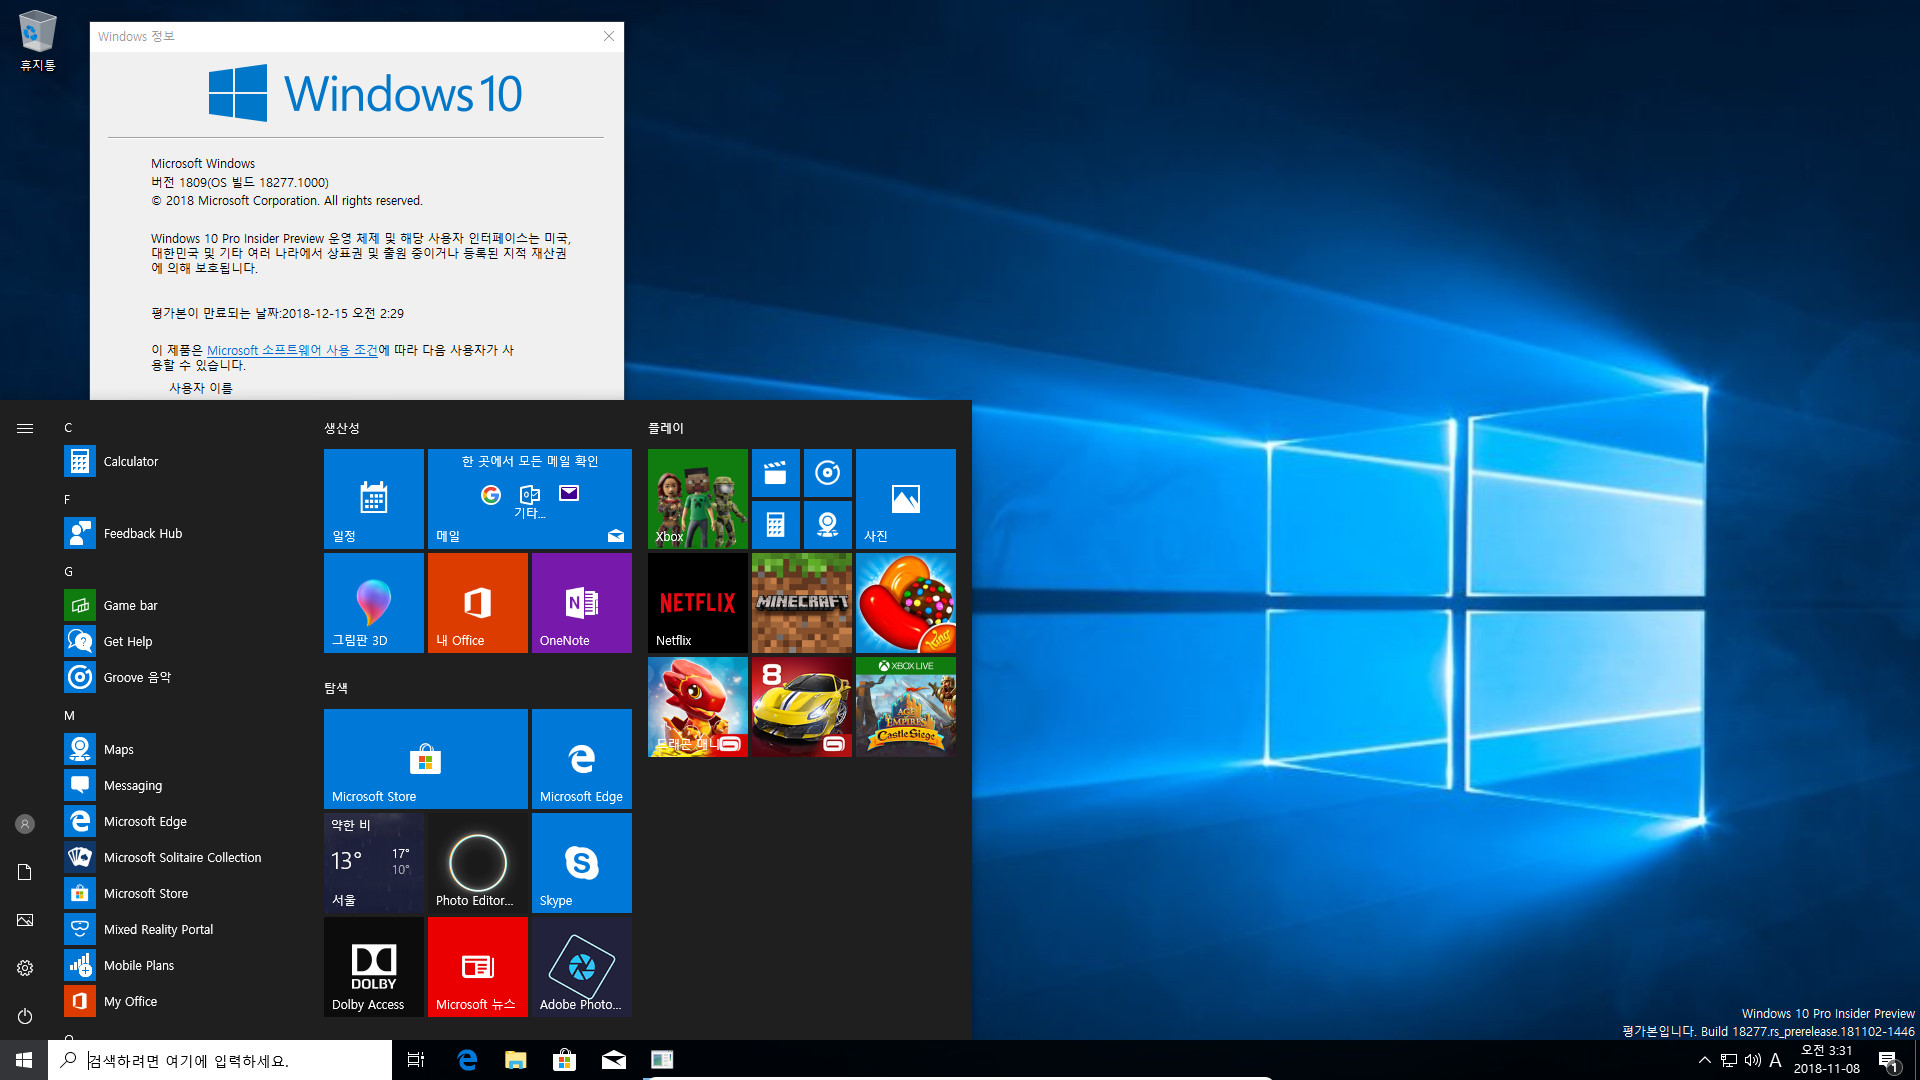Open Minecraft app tile
This screenshot has height=1080, width=1920.
pos(802,603)
